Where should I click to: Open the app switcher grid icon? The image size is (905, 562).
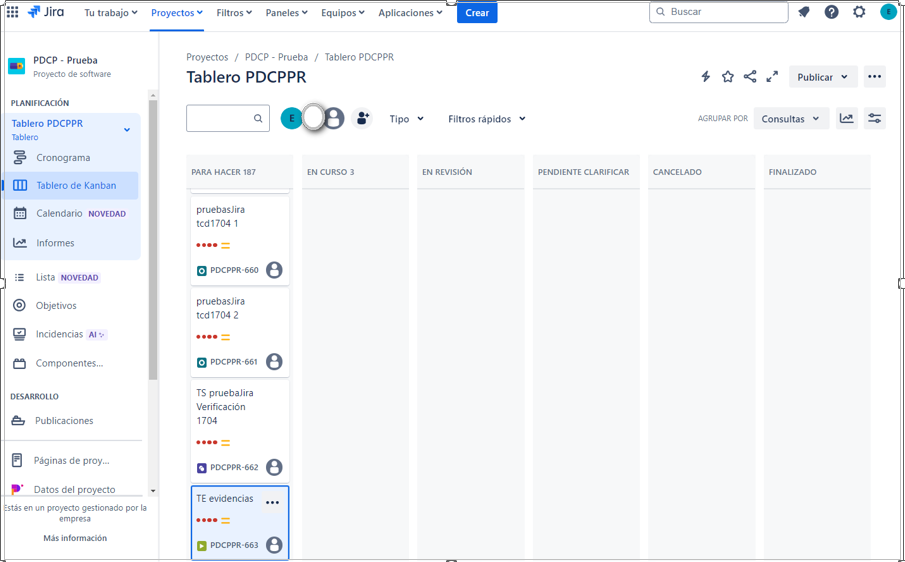(x=12, y=12)
